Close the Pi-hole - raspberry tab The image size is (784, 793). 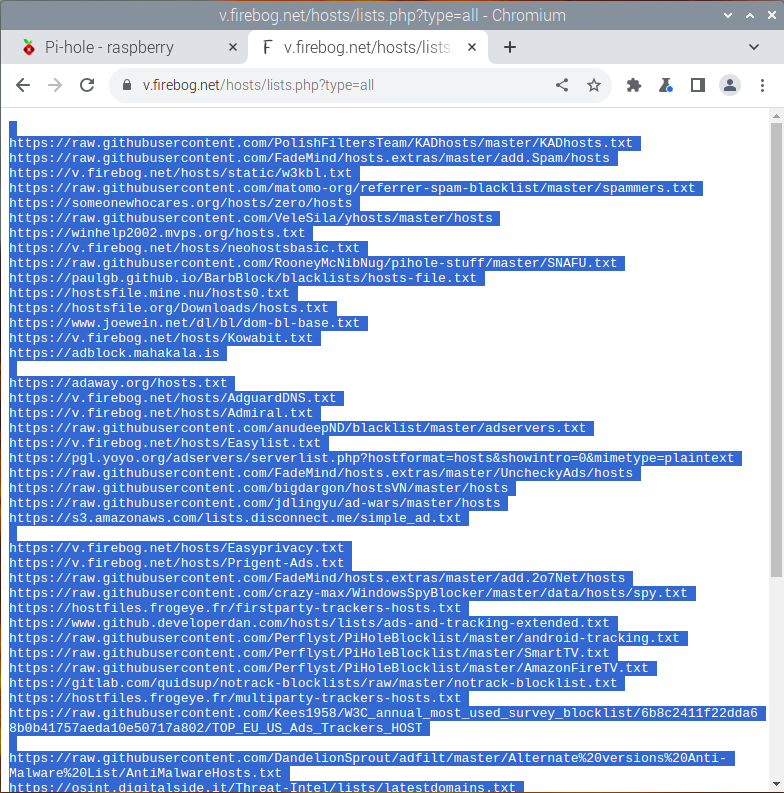233,47
